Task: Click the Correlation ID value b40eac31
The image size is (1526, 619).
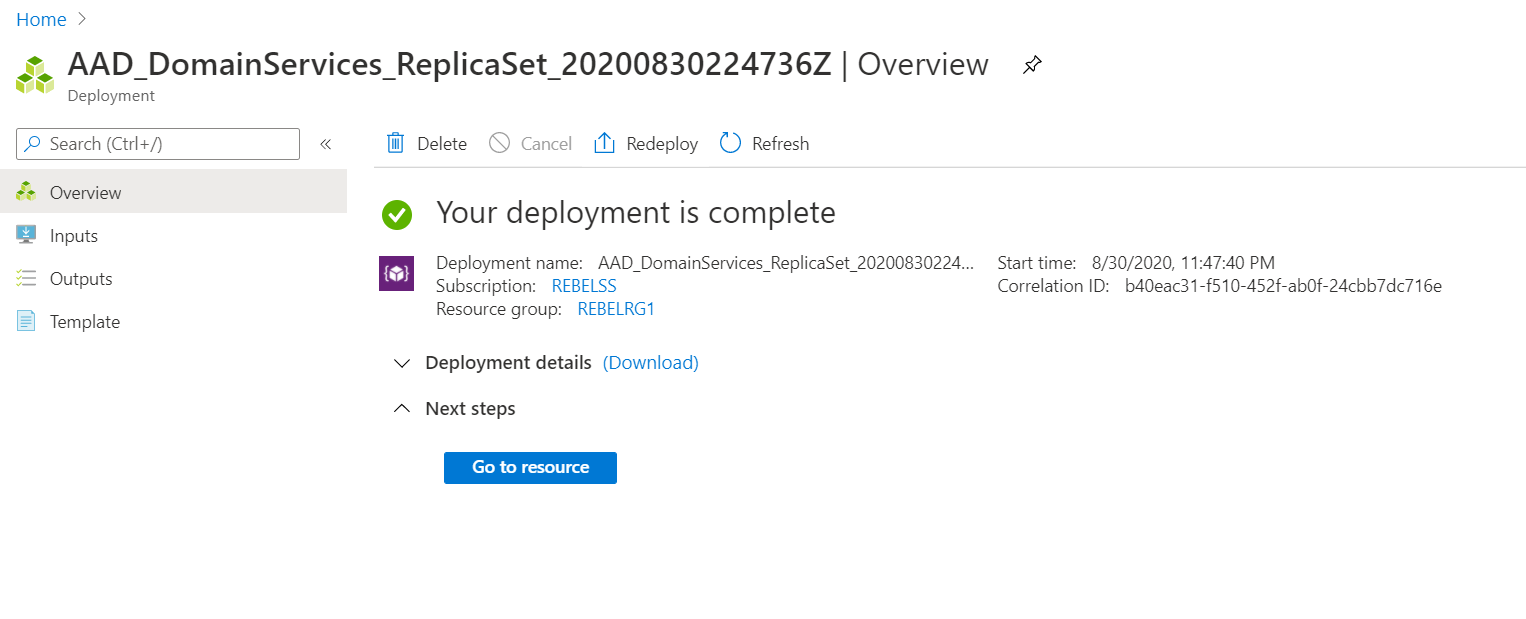Action: pos(1283,286)
